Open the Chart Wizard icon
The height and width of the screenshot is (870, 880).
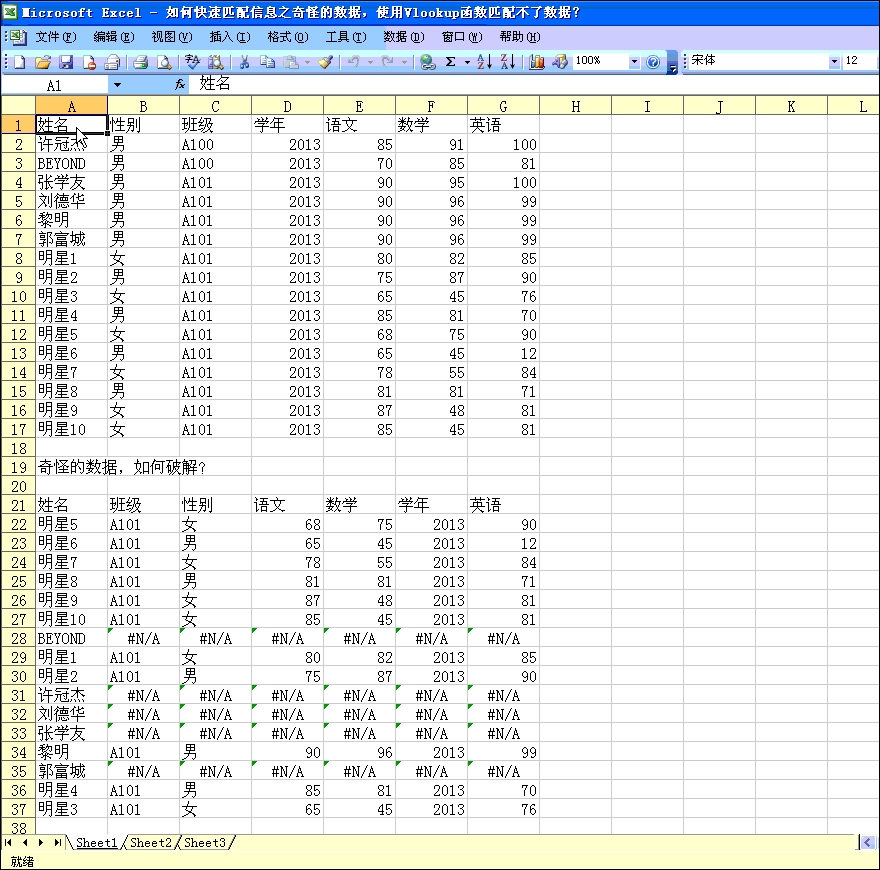pos(537,62)
